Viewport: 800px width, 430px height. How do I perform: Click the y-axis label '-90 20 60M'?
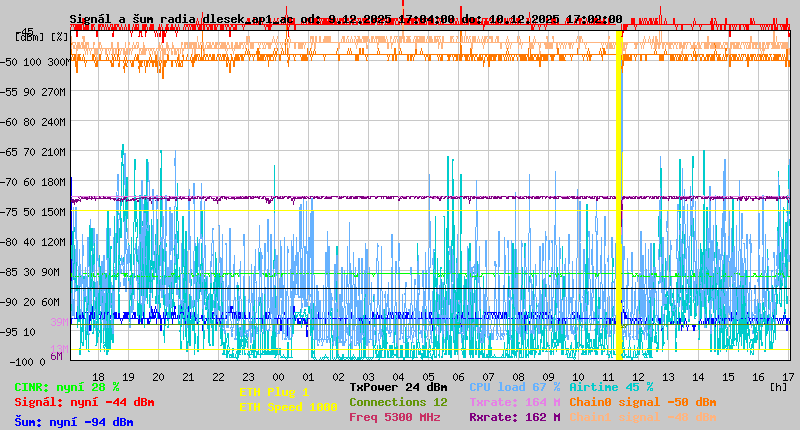pyautogui.click(x=30, y=302)
